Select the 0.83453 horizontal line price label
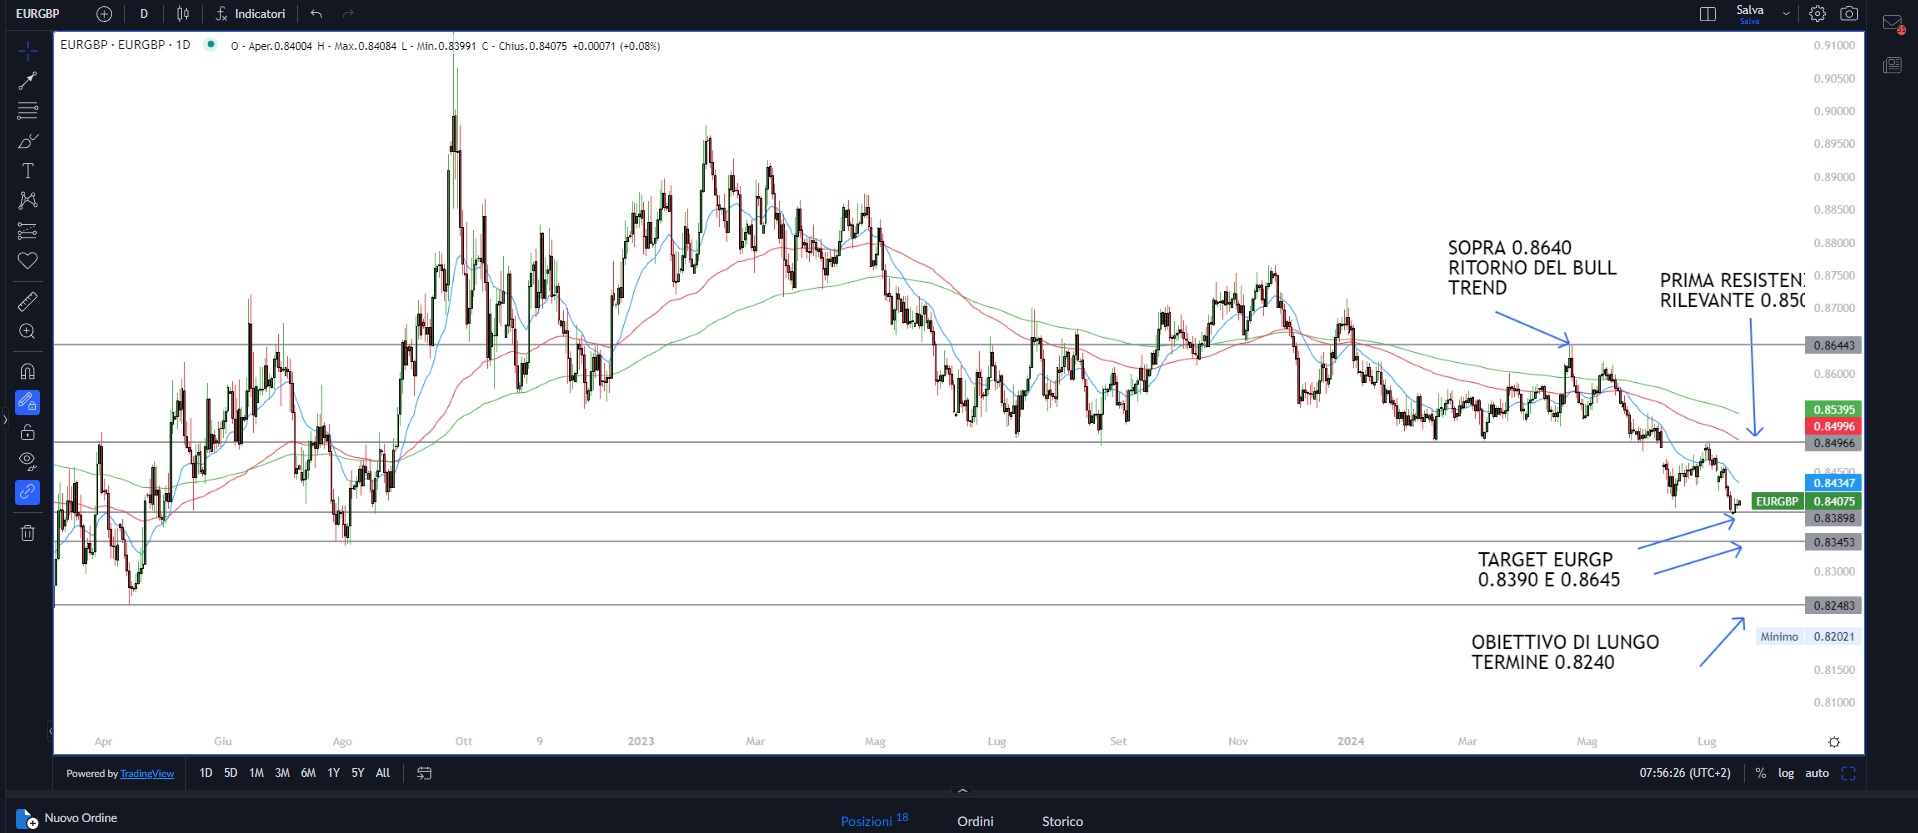1918x833 pixels. click(x=1834, y=542)
